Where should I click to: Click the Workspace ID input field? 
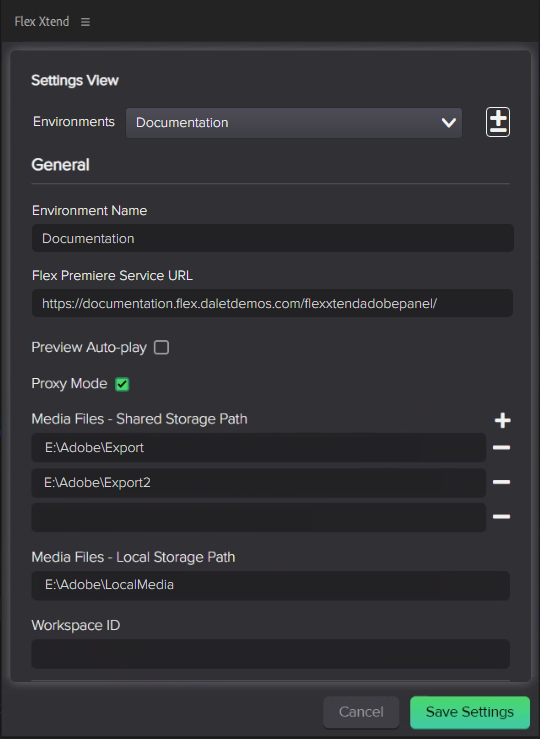[x=270, y=654]
